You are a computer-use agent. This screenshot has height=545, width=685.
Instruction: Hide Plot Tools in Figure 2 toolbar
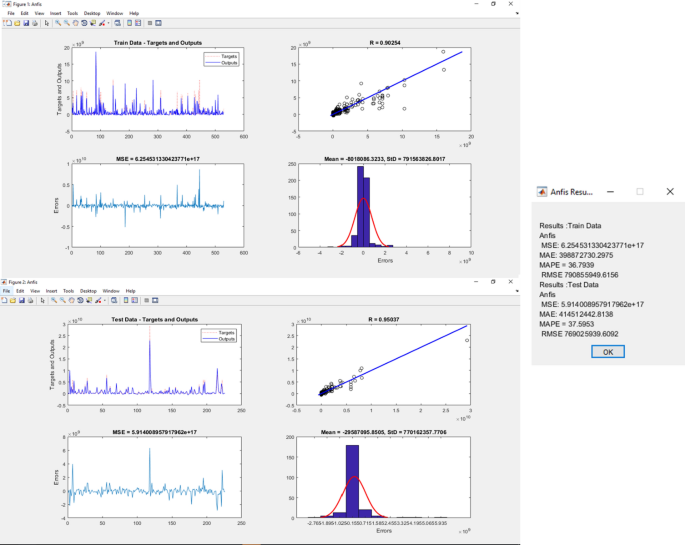click(x=146, y=300)
